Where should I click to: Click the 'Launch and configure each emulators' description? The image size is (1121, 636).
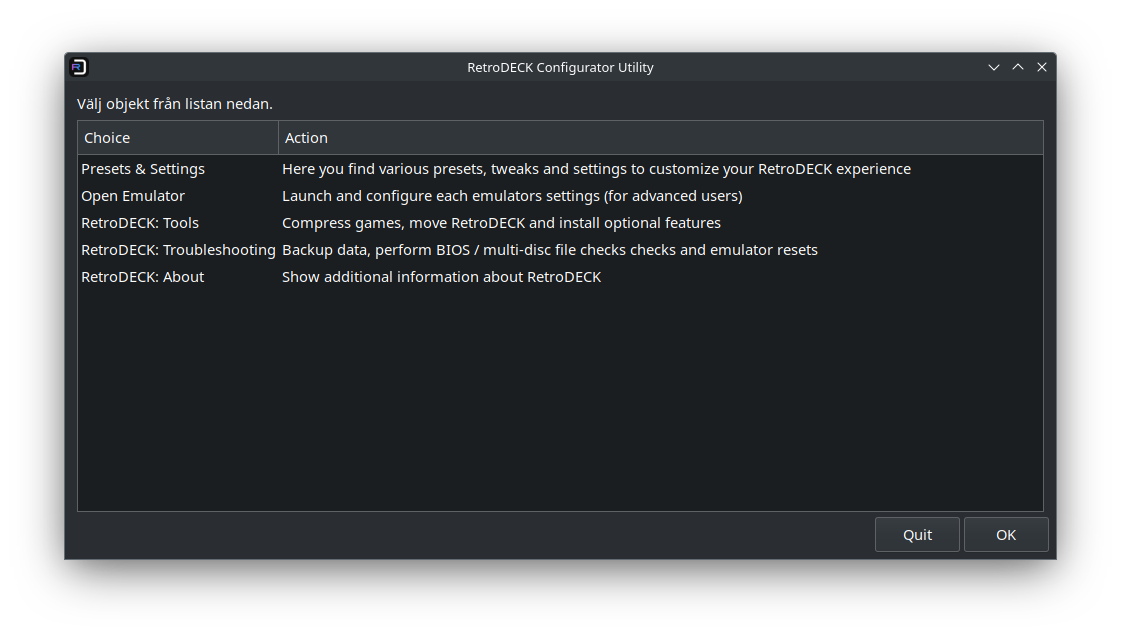(512, 196)
